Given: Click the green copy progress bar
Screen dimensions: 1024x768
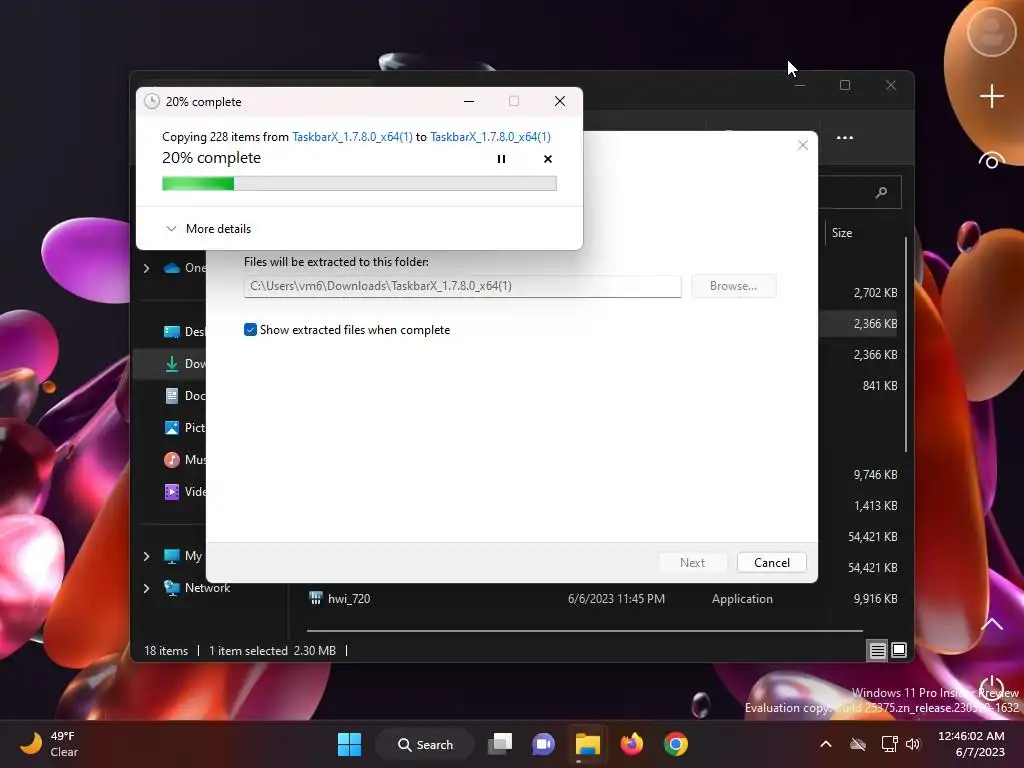Looking at the screenshot, I should tap(359, 184).
